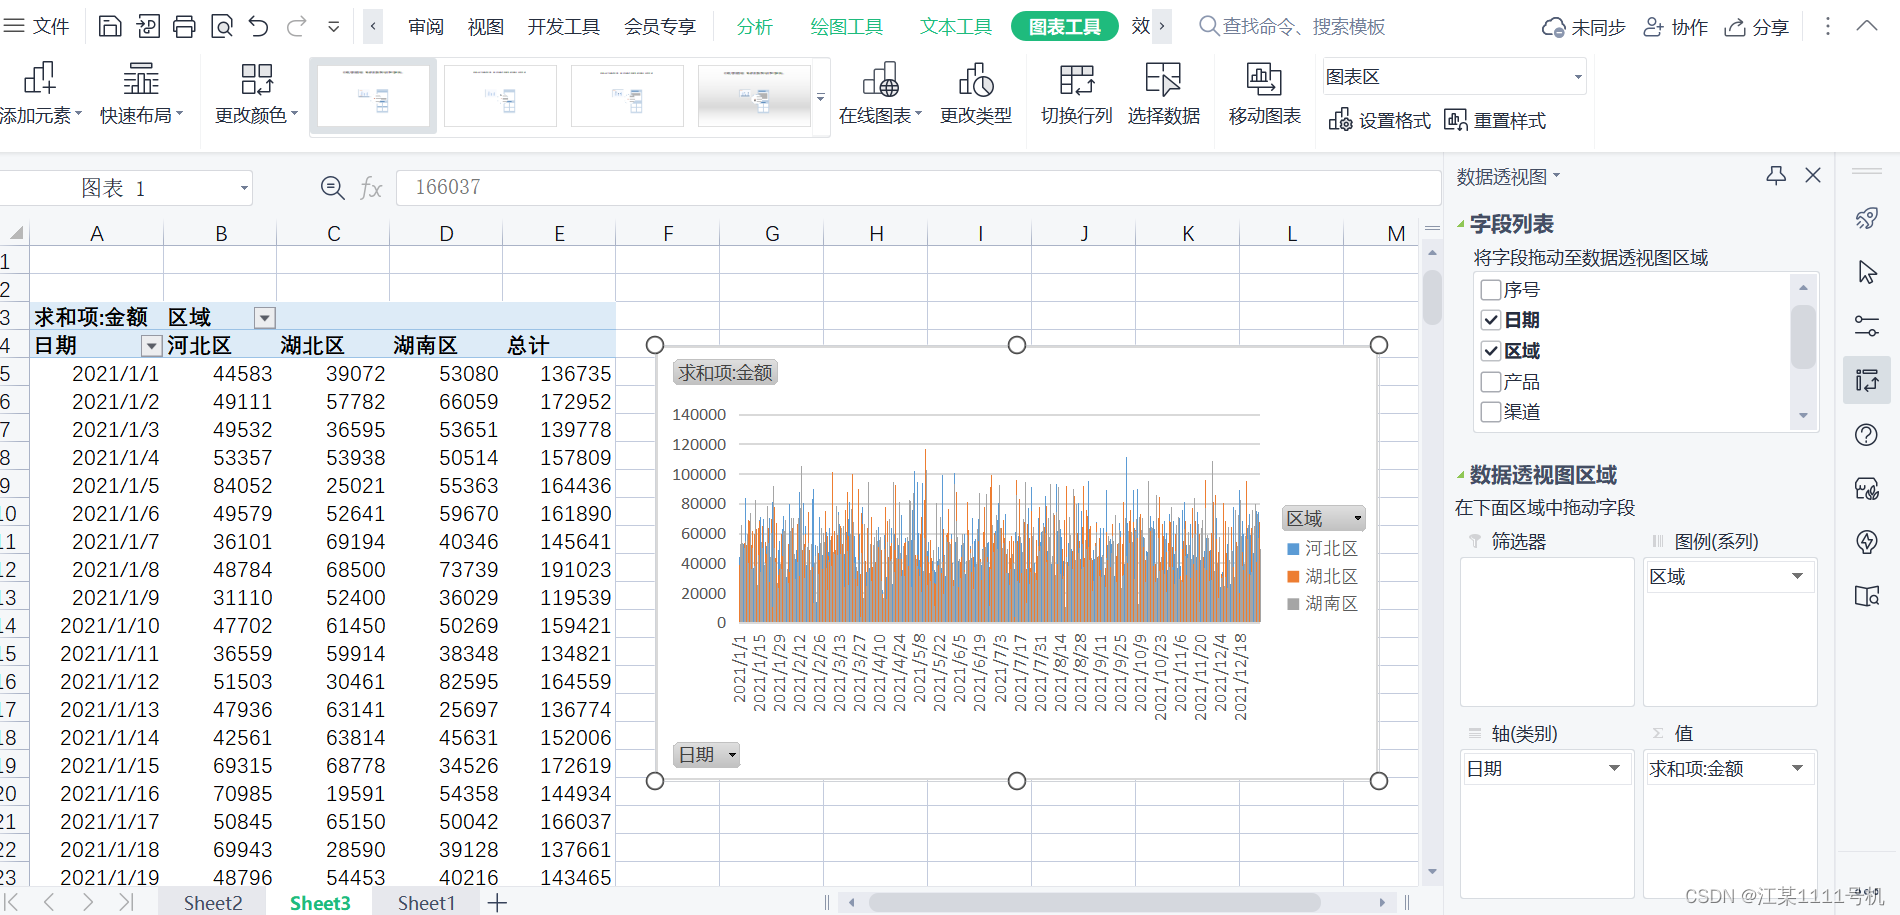Uncheck the 区域 field checkbox
This screenshot has height=915, width=1900.
(x=1491, y=351)
